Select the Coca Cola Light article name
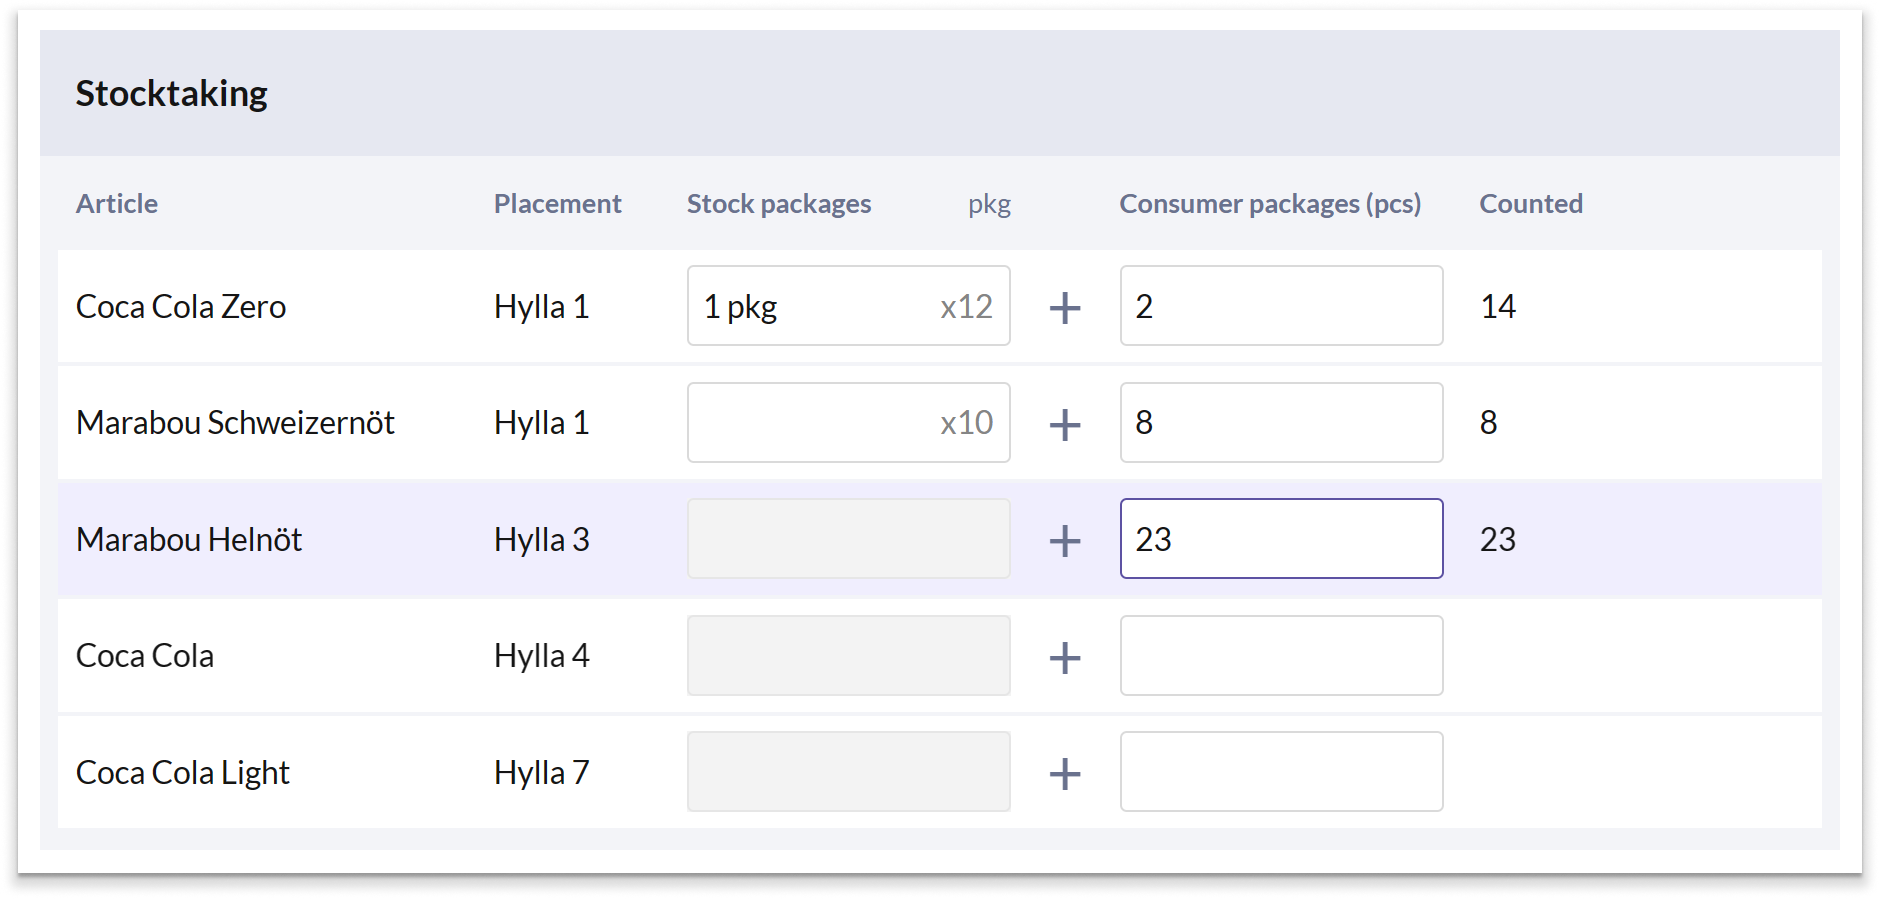1880x899 pixels. [x=183, y=773]
